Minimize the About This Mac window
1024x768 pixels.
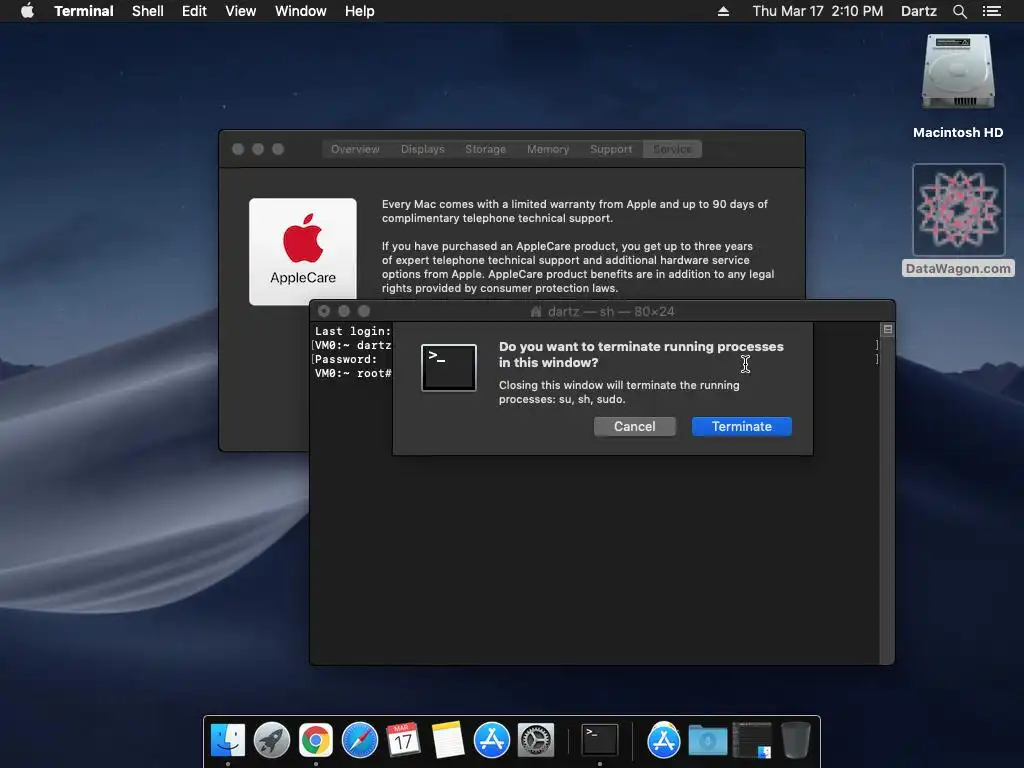pos(258,149)
